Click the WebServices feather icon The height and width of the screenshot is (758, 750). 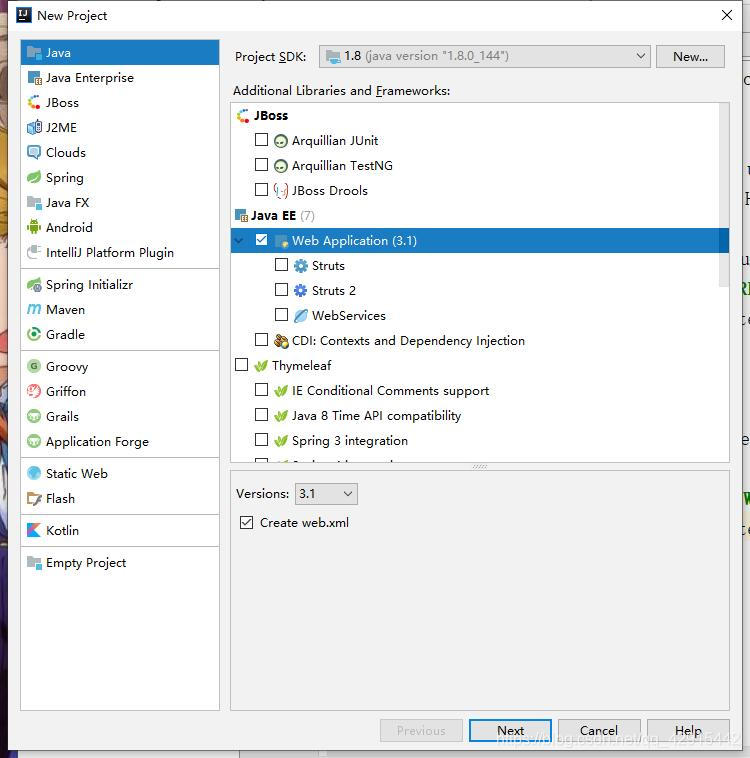[300, 316]
